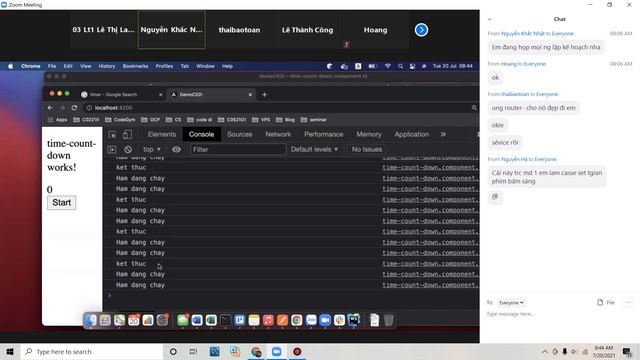Open Slack from the Mac dock
Image resolution: width=640 pixels, height=360 pixels.
coord(340,320)
